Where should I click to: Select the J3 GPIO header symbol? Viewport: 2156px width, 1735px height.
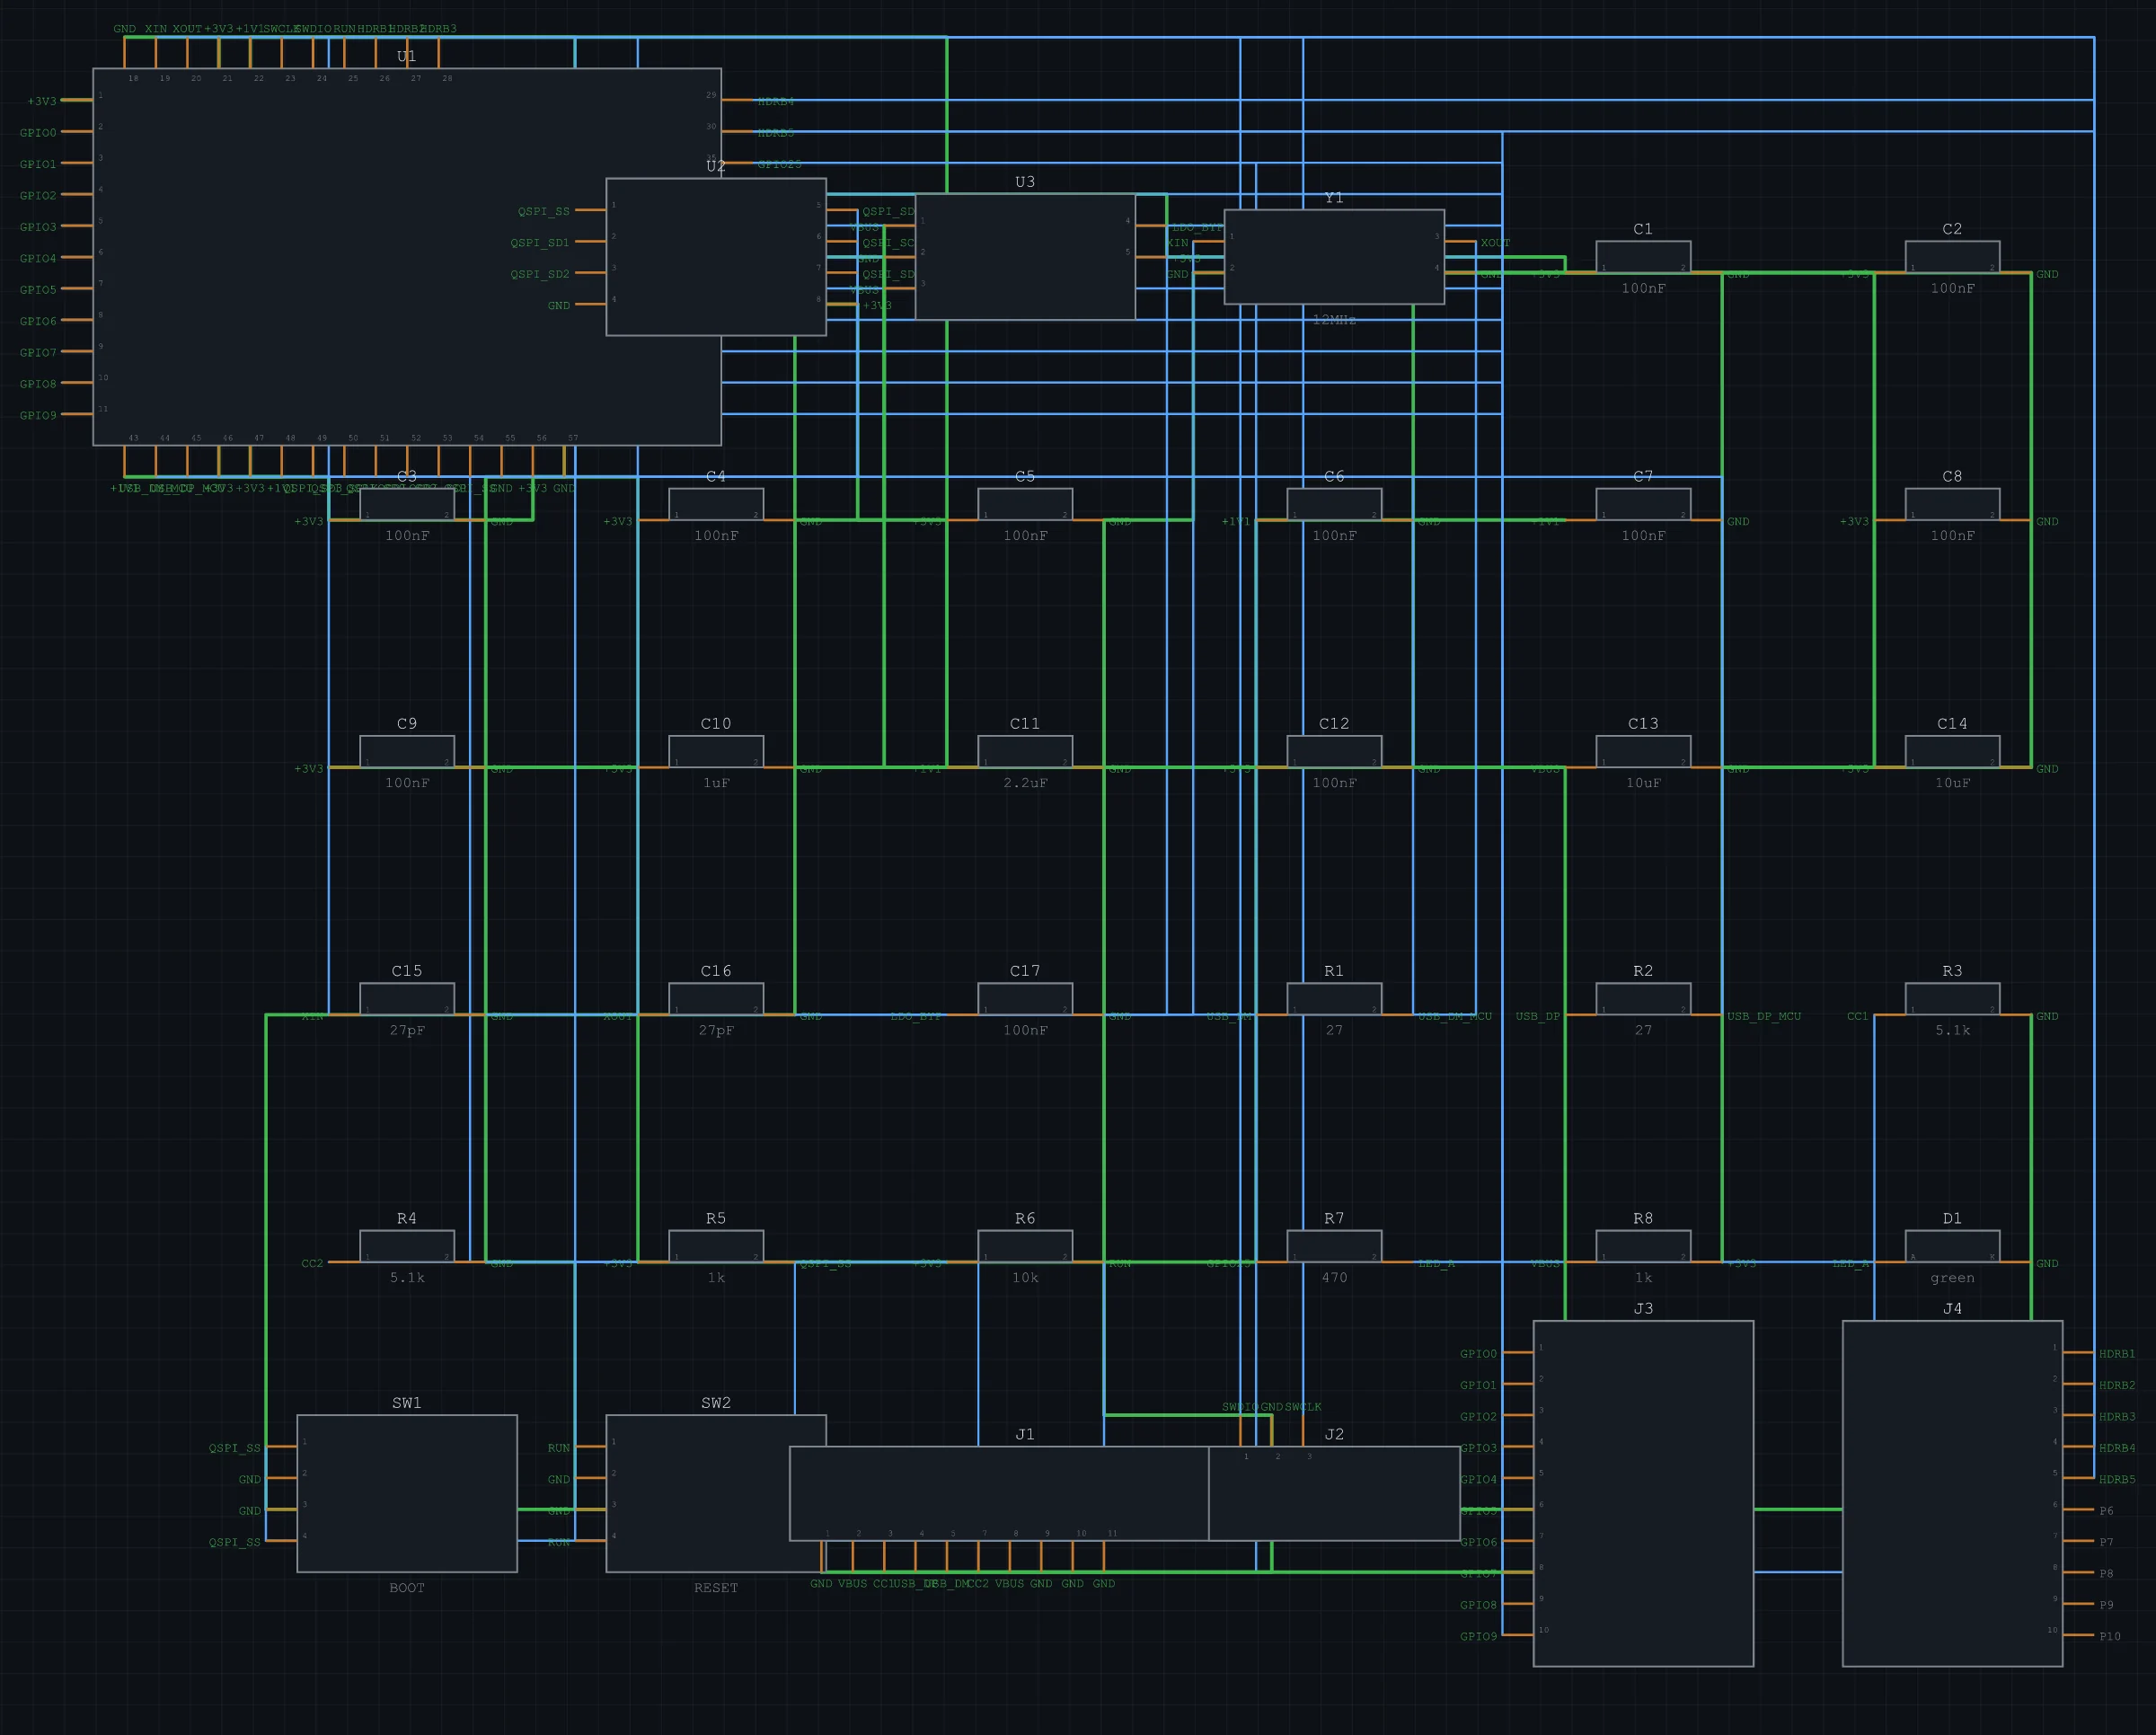pos(1643,1493)
